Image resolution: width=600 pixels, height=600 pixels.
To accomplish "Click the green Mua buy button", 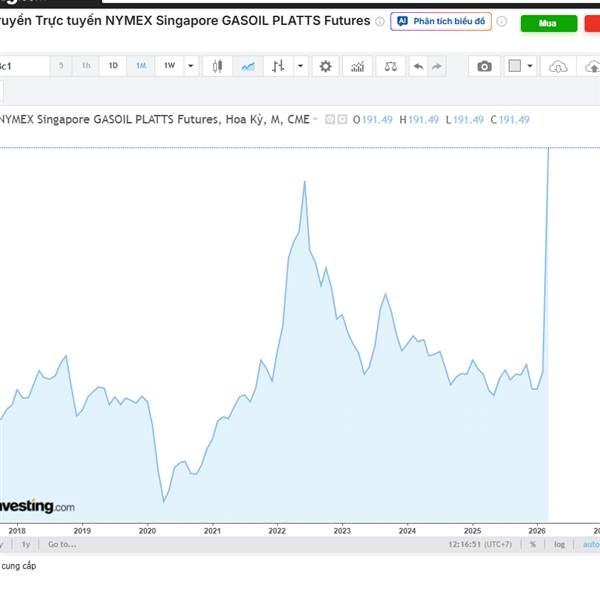I will tap(549, 23).
